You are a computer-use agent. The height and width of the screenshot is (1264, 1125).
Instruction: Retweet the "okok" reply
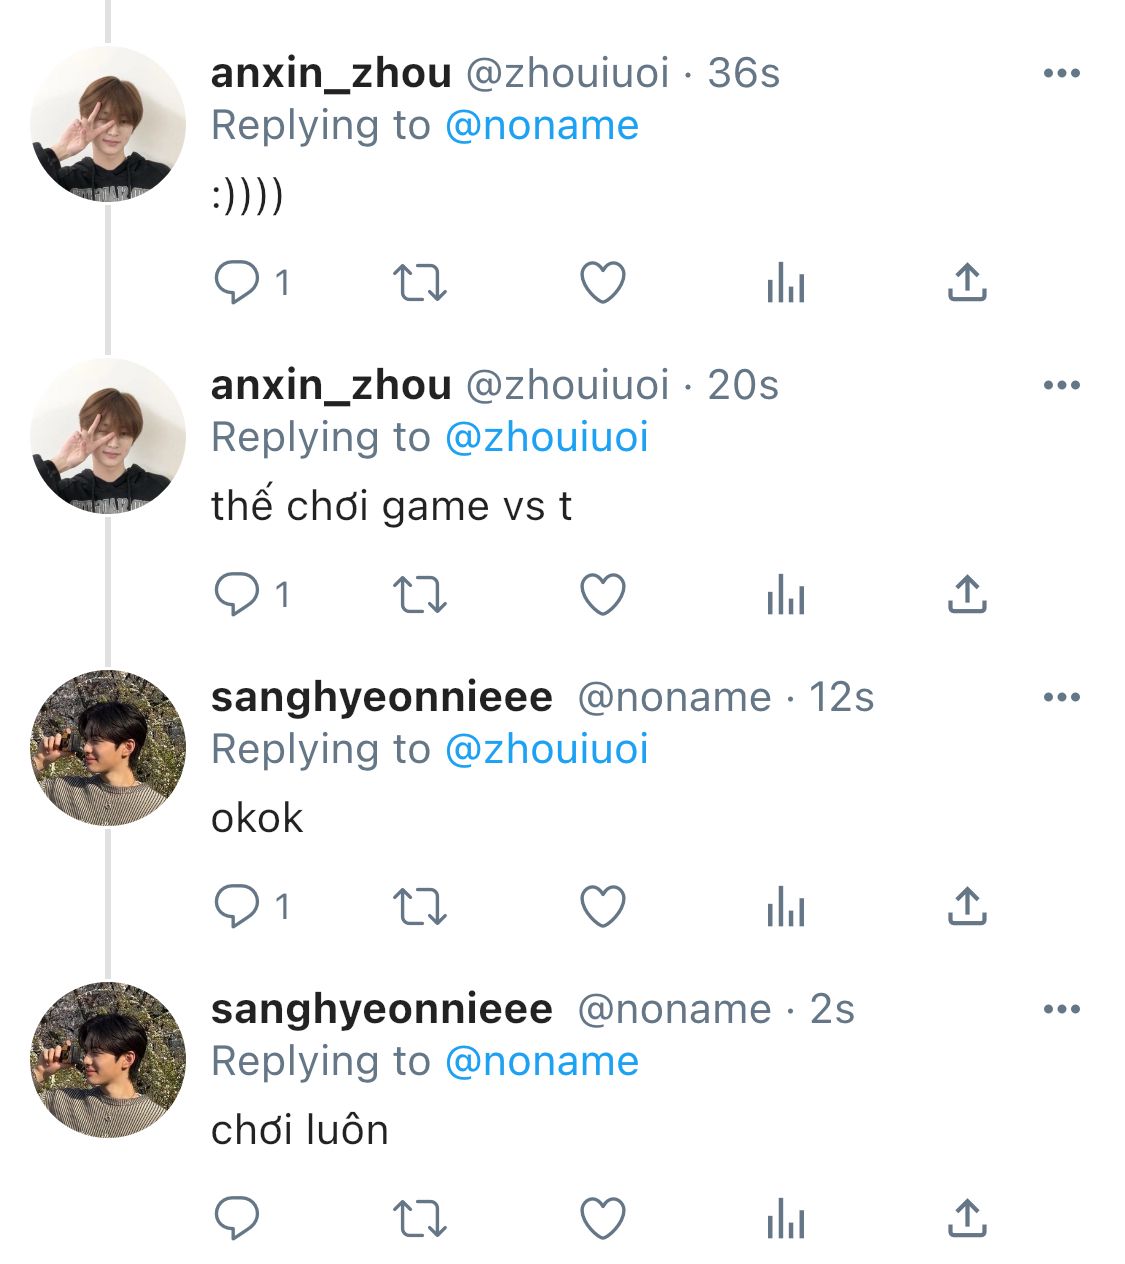click(x=419, y=907)
